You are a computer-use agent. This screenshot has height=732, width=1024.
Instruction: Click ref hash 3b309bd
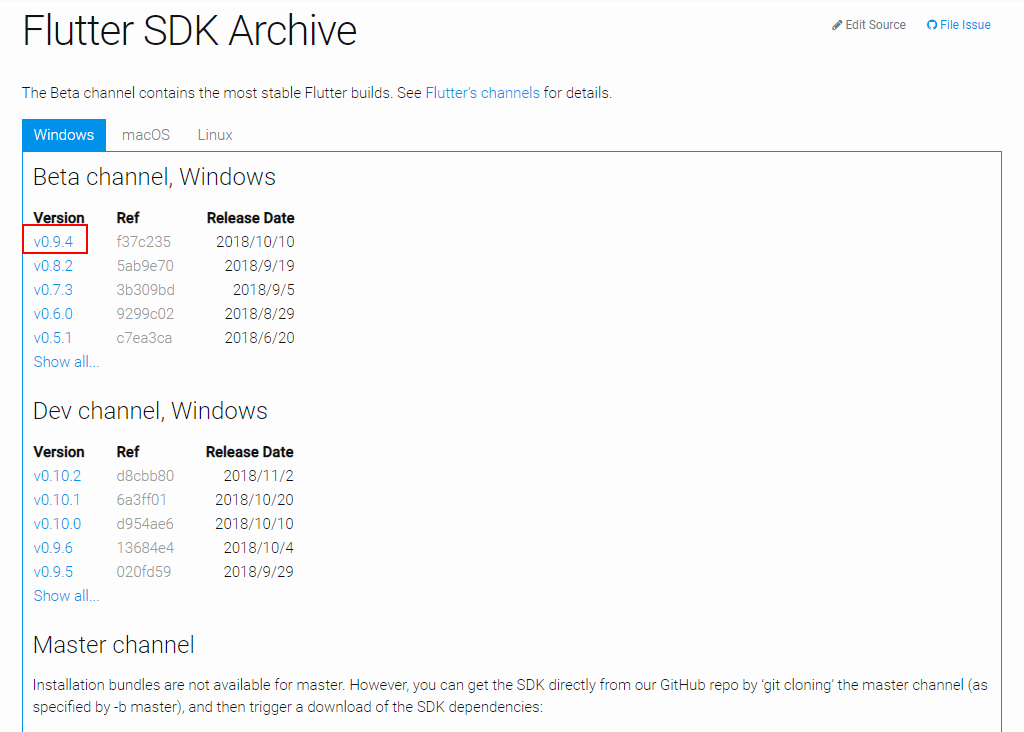[146, 290]
